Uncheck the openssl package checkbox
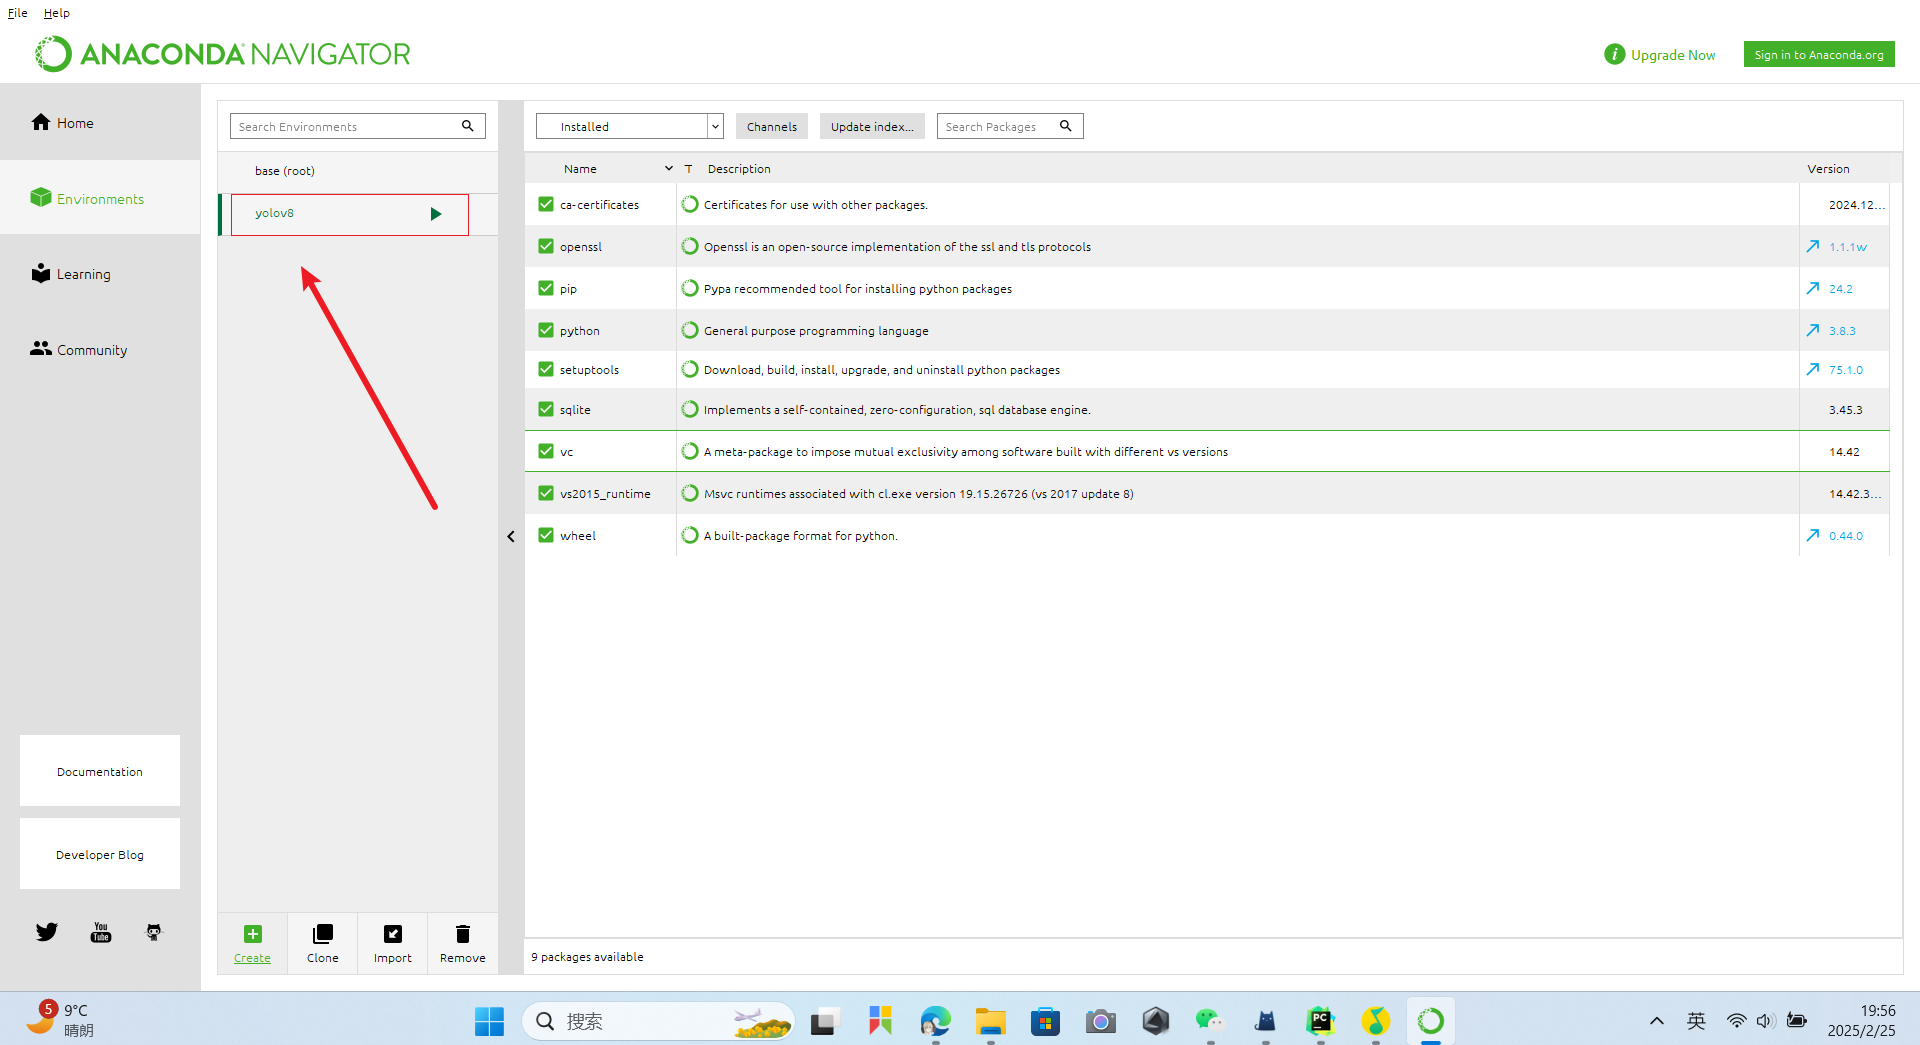The width and height of the screenshot is (1920, 1045). tap(546, 246)
